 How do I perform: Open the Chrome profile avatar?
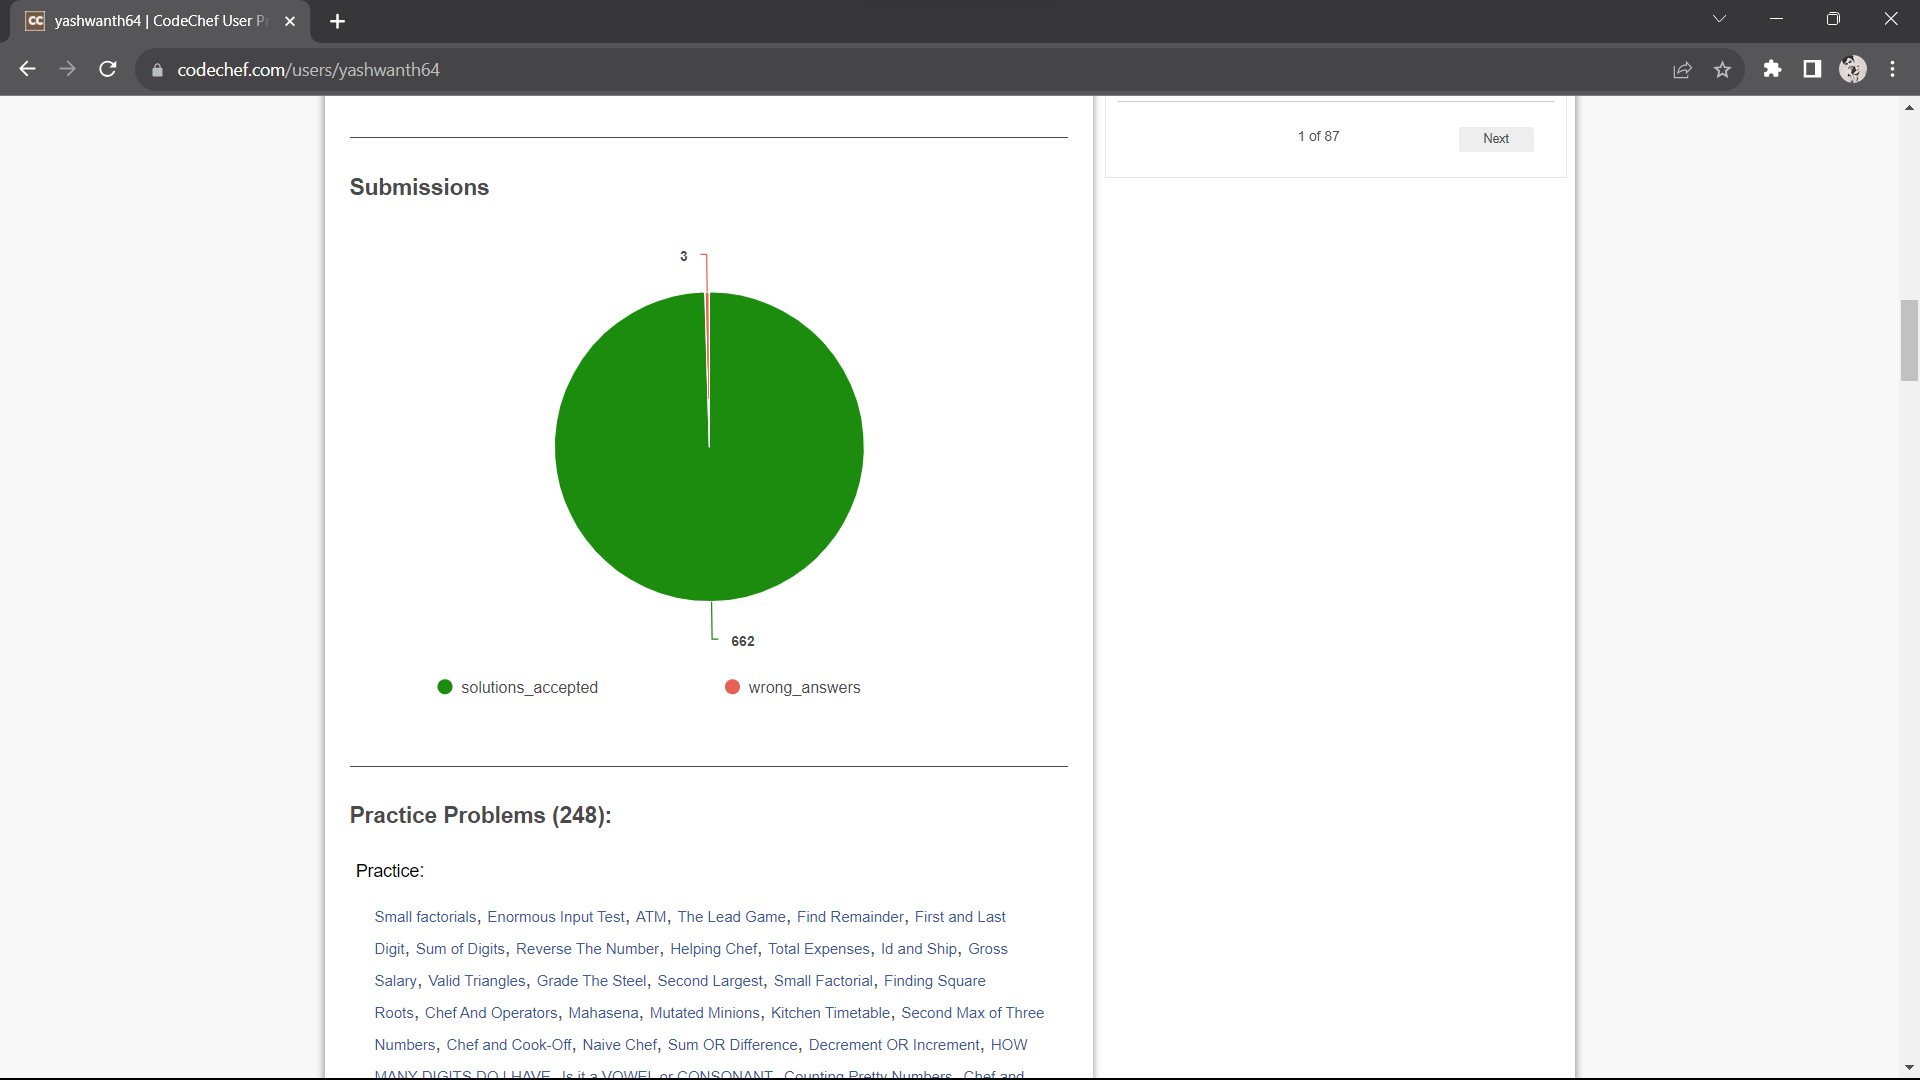[x=1852, y=69]
